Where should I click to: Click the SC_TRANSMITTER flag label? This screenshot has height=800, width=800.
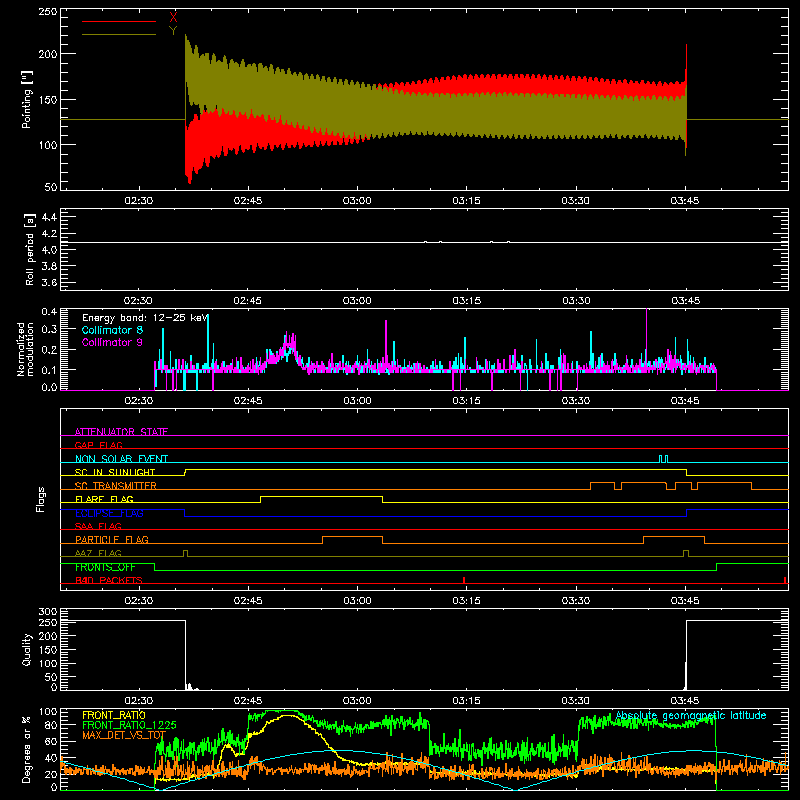(116, 485)
